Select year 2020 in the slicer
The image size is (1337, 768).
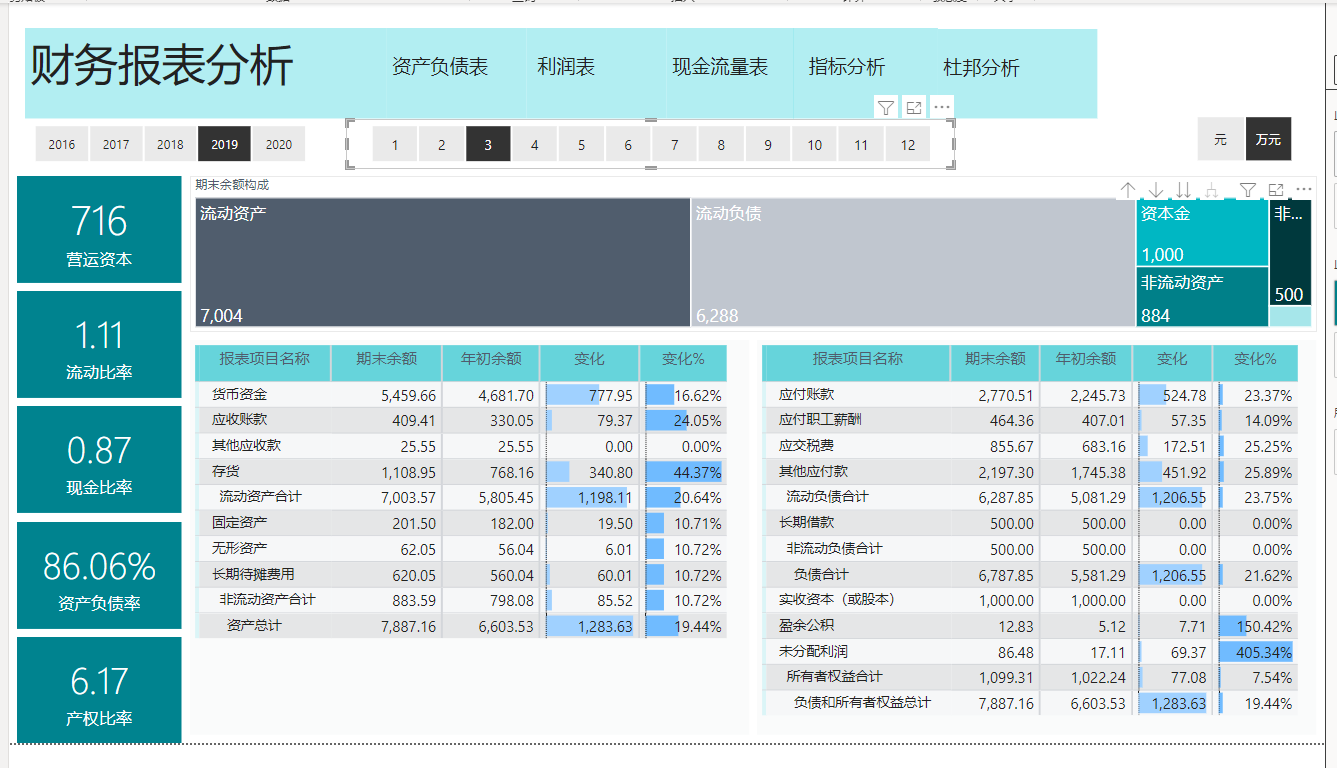[279, 144]
